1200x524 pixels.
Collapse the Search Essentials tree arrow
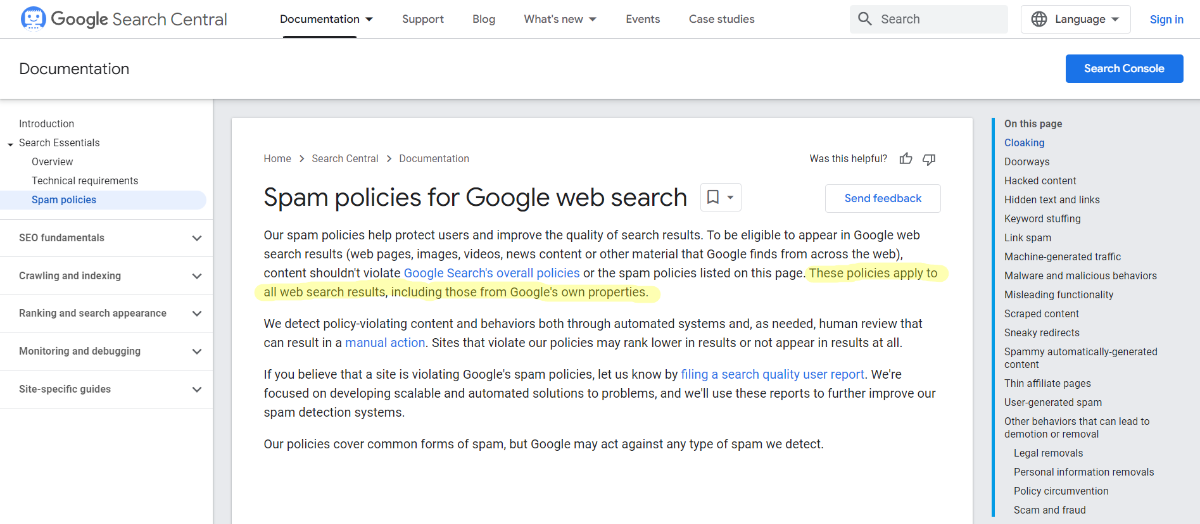pos(10,143)
